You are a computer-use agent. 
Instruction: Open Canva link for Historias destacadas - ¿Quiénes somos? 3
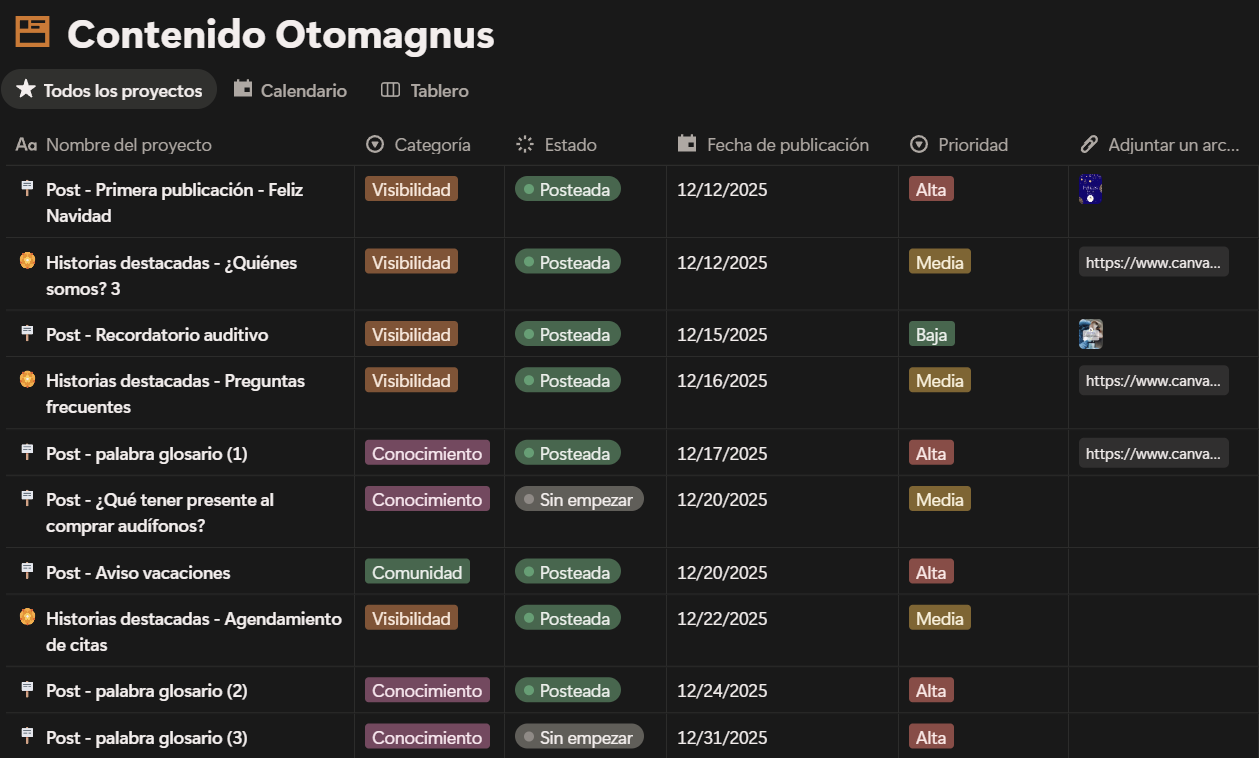point(1153,263)
